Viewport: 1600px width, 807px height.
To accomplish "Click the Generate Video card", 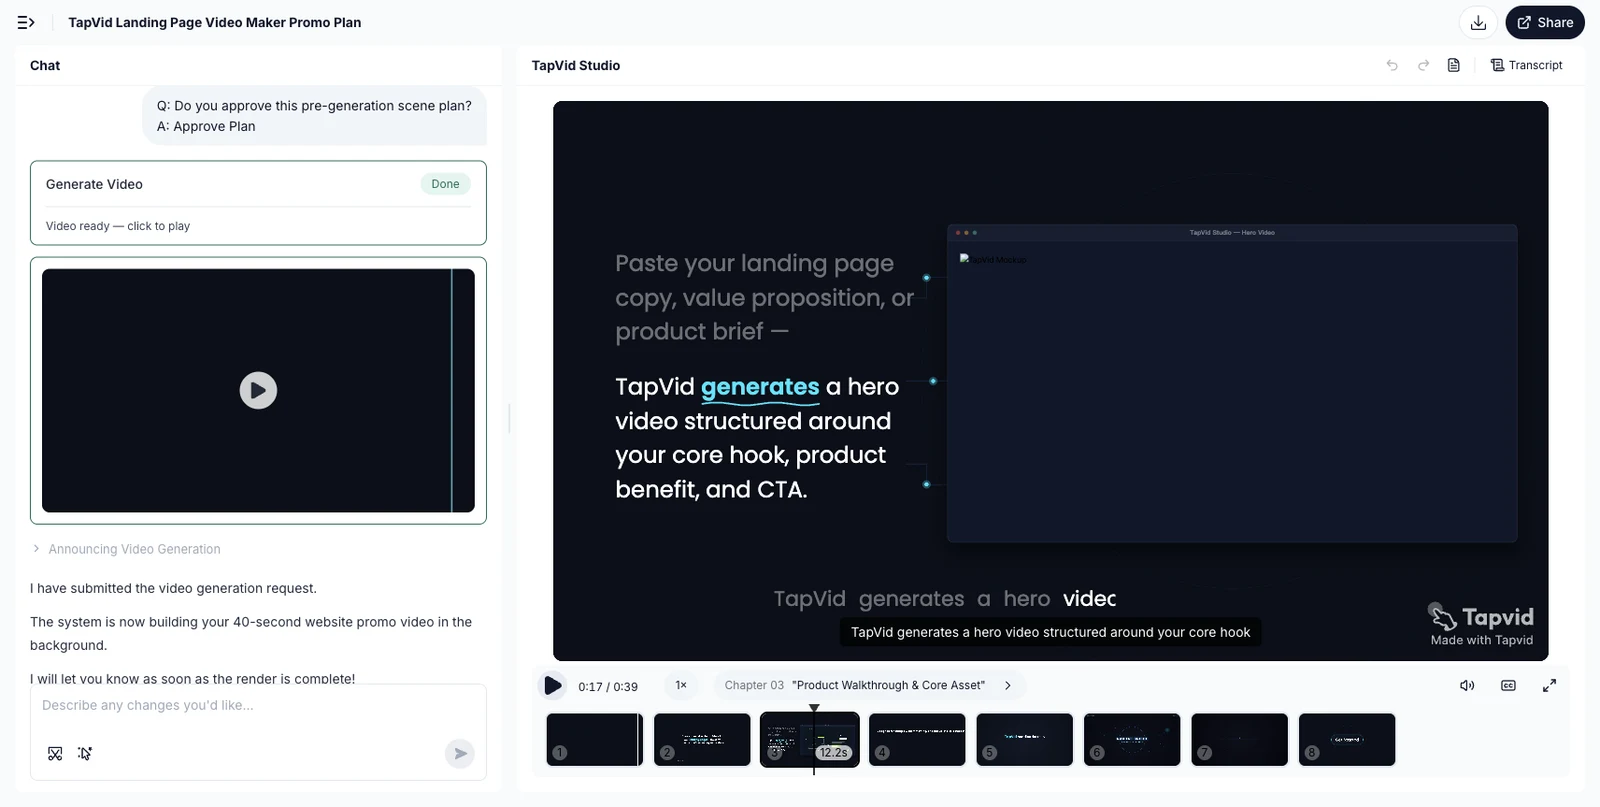I will [258, 203].
